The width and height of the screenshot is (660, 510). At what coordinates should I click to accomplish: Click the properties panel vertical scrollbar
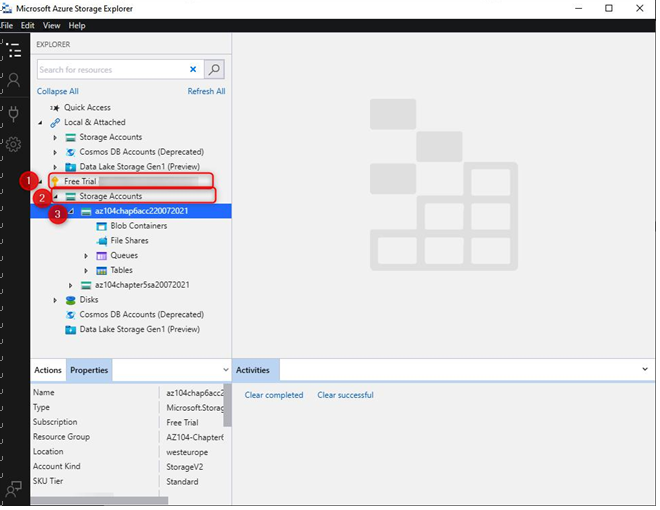pos(227,405)
